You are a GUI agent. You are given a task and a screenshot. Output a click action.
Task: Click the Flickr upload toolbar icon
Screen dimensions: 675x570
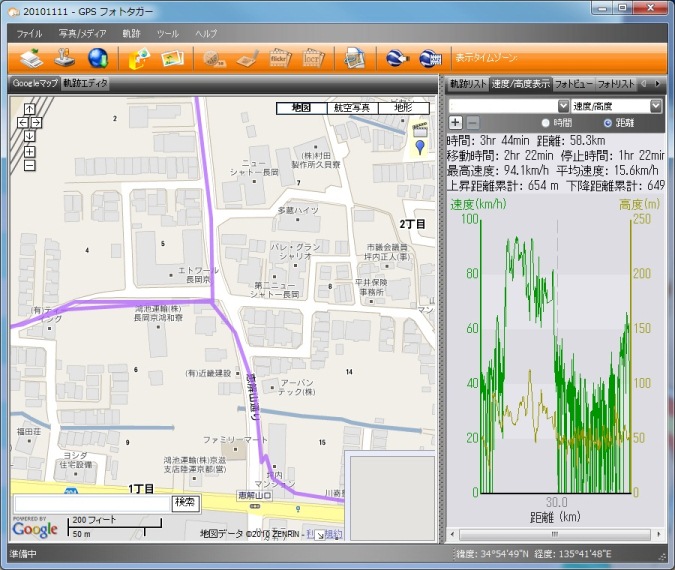[280, 59]
